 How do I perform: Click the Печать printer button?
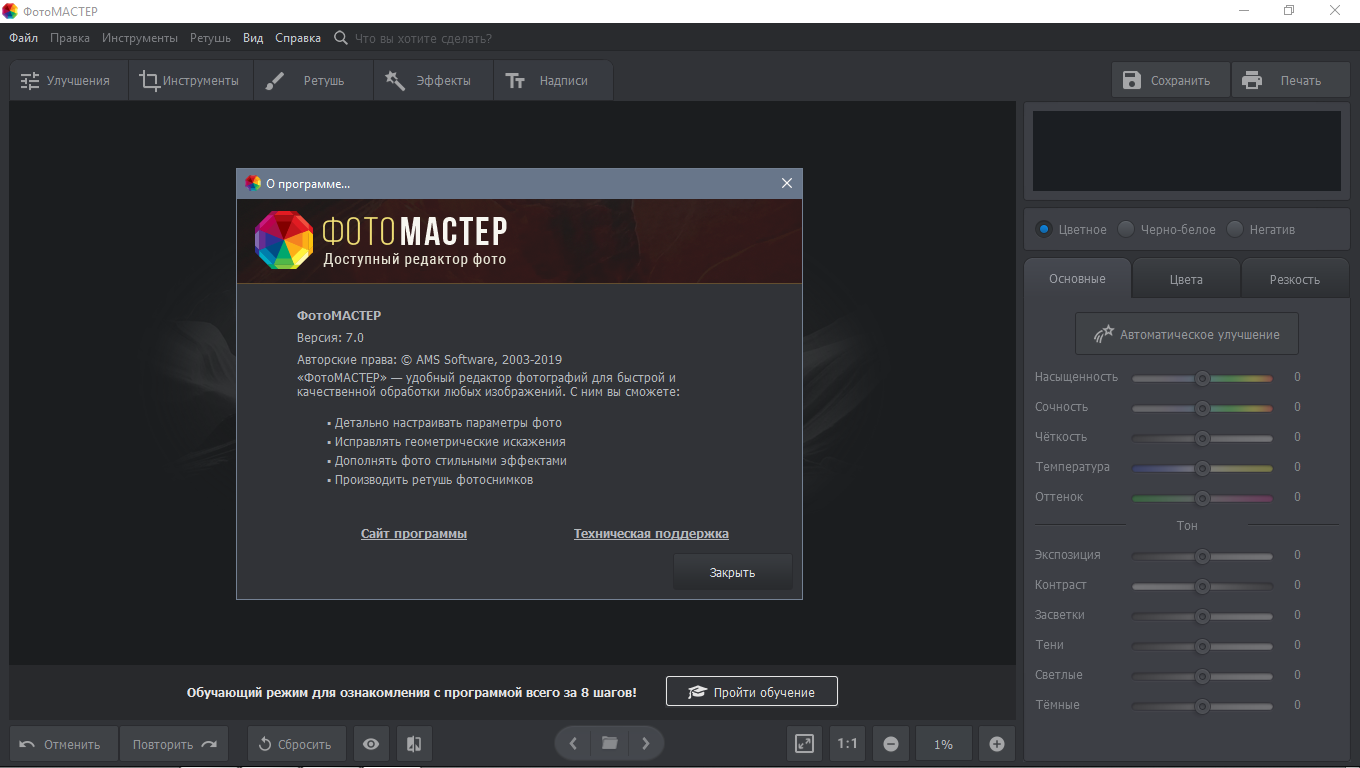1290,80
